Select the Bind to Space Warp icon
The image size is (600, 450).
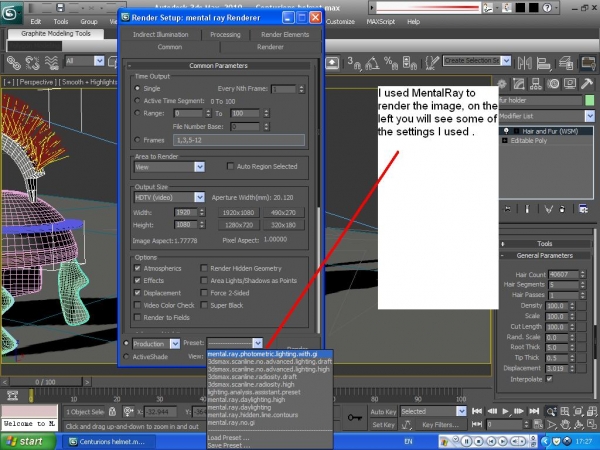click(x=52, y=62)
